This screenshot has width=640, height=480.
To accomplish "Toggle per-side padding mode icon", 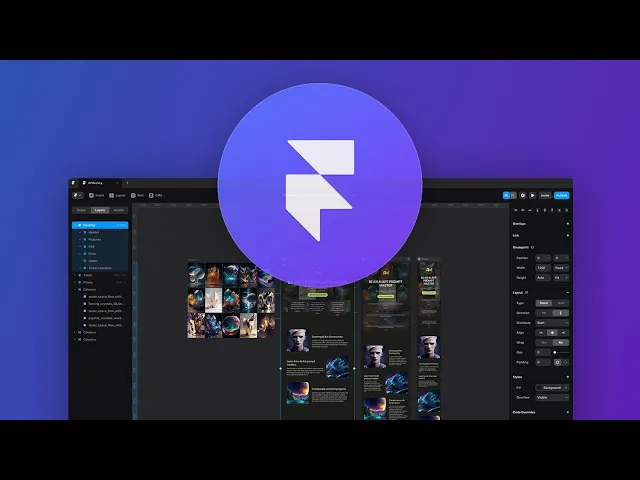I will coord(565,362).
